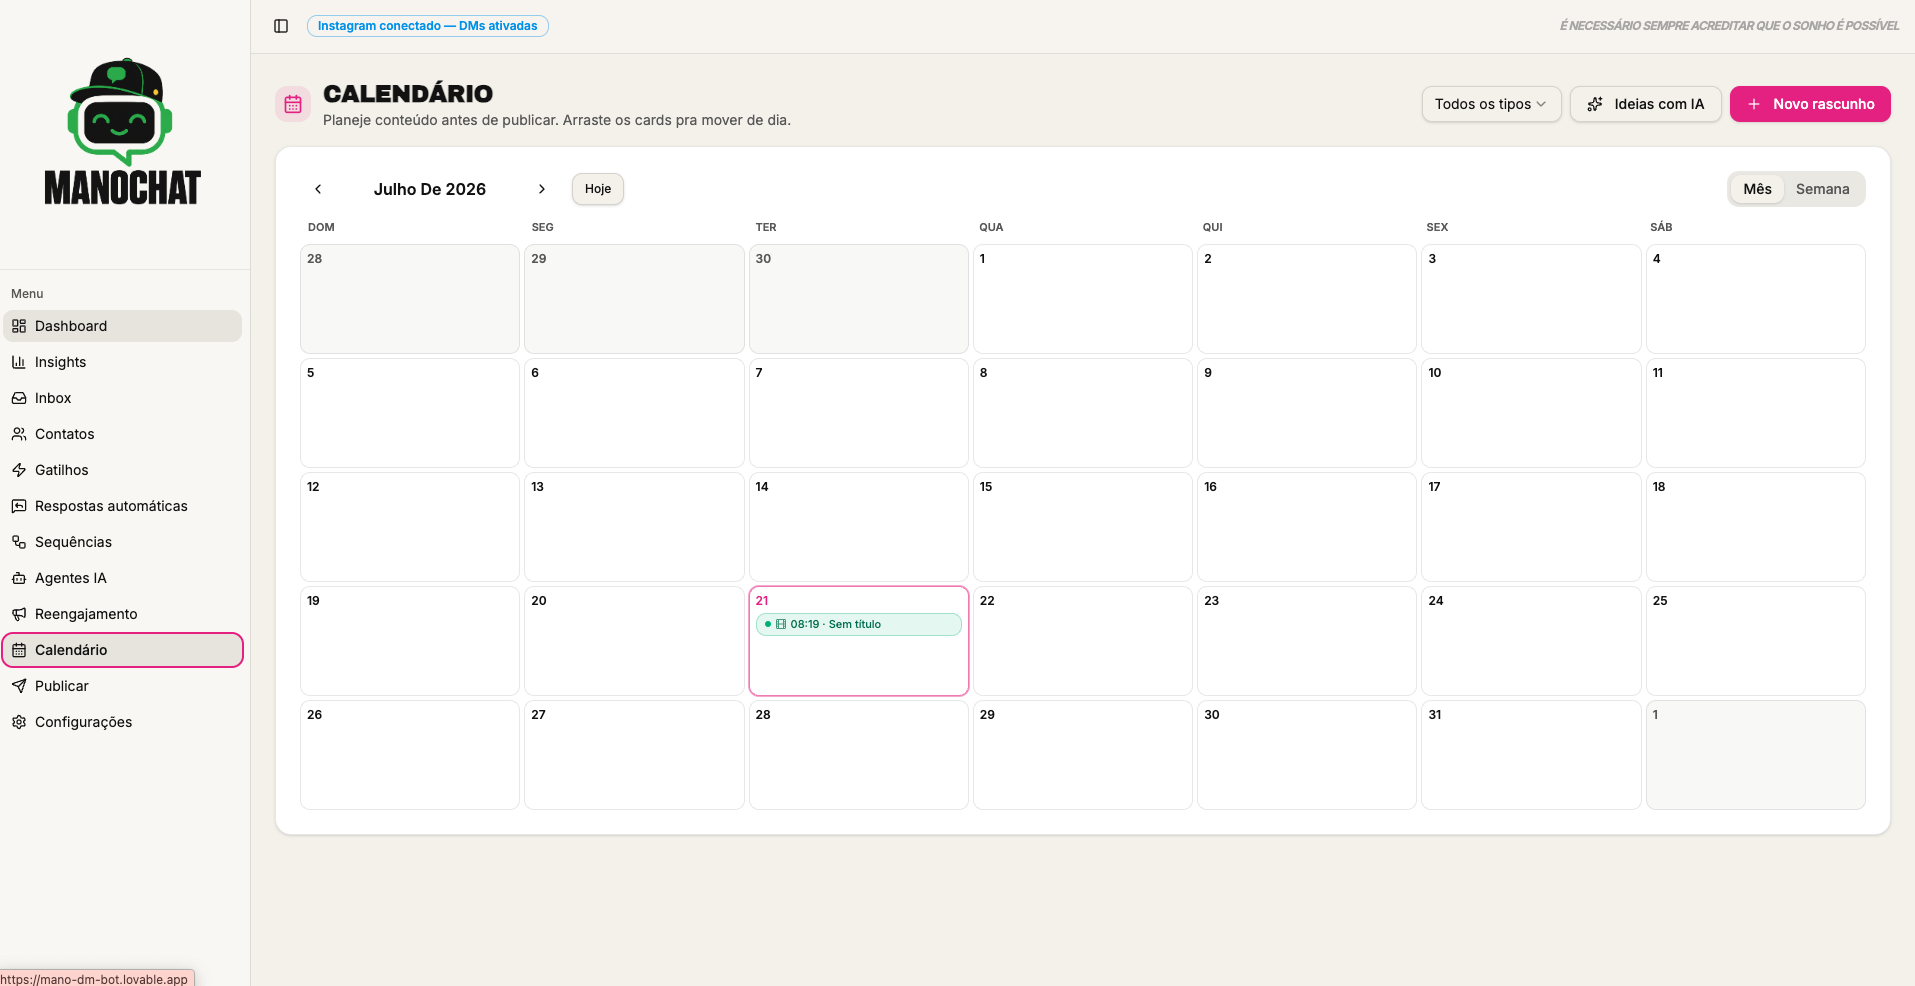The height and width of the screenshot is (986, 1915).
Task: Open Publicar from the menu
Action: (122, 686)
